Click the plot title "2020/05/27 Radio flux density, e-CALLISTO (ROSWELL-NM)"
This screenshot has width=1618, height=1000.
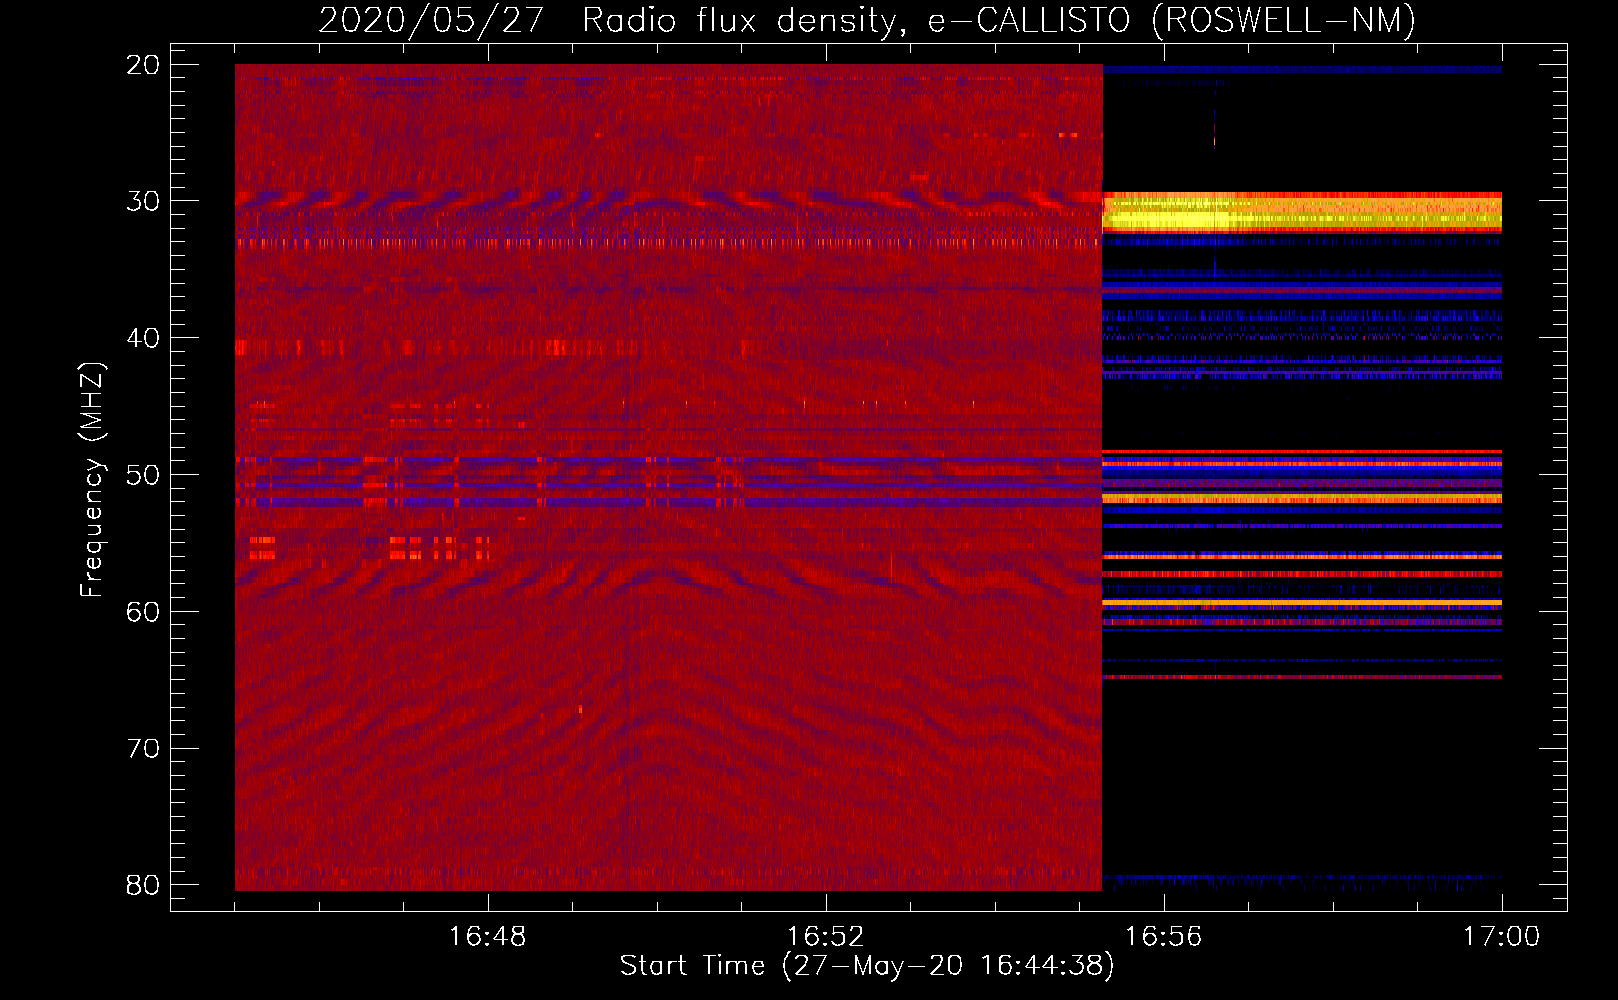(867, 20)
